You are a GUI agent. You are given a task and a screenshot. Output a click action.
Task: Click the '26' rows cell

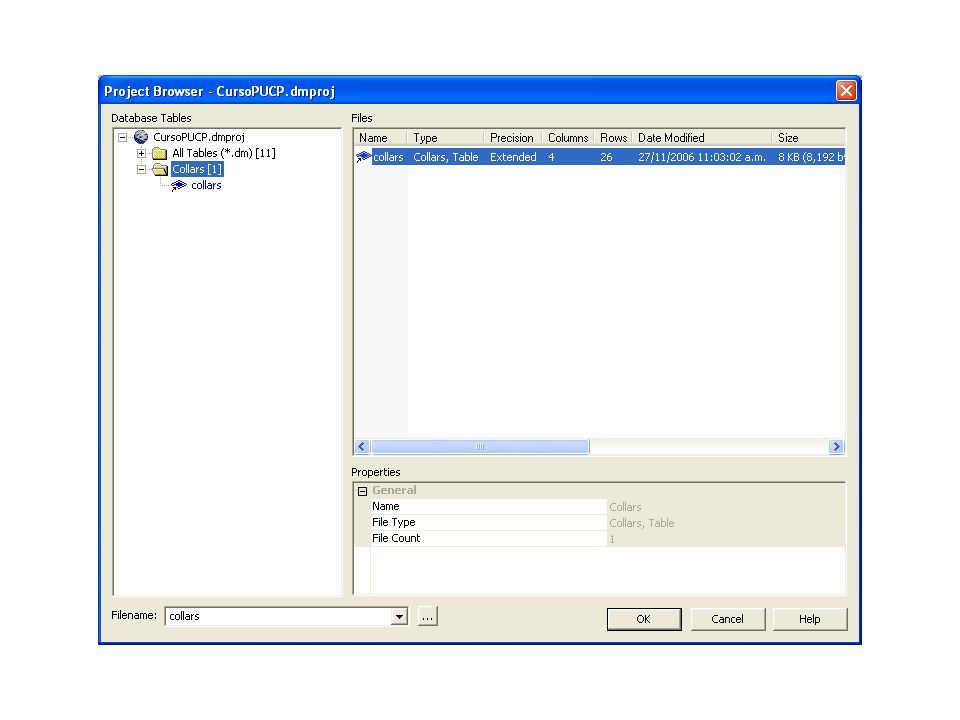606,157
